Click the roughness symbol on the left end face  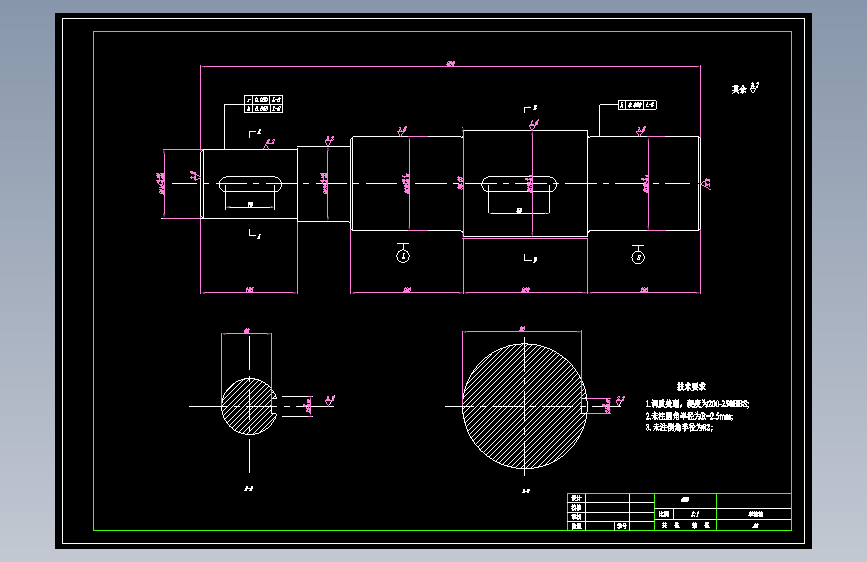point(194,176)
